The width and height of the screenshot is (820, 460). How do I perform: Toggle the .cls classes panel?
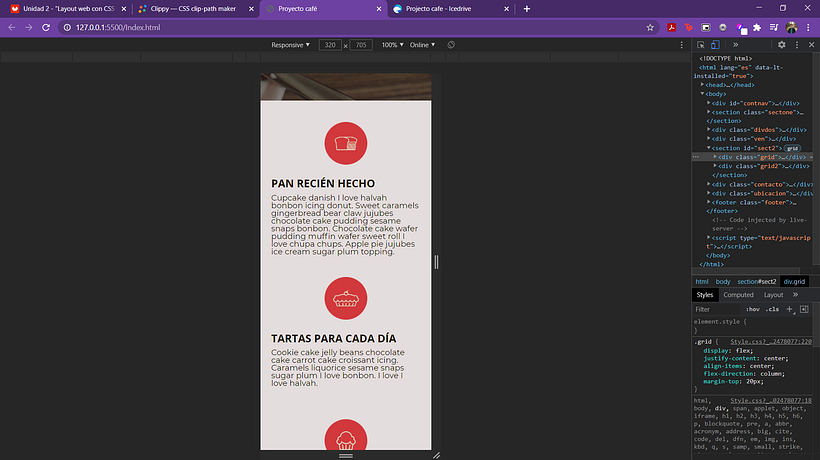(x=772, y=309)
